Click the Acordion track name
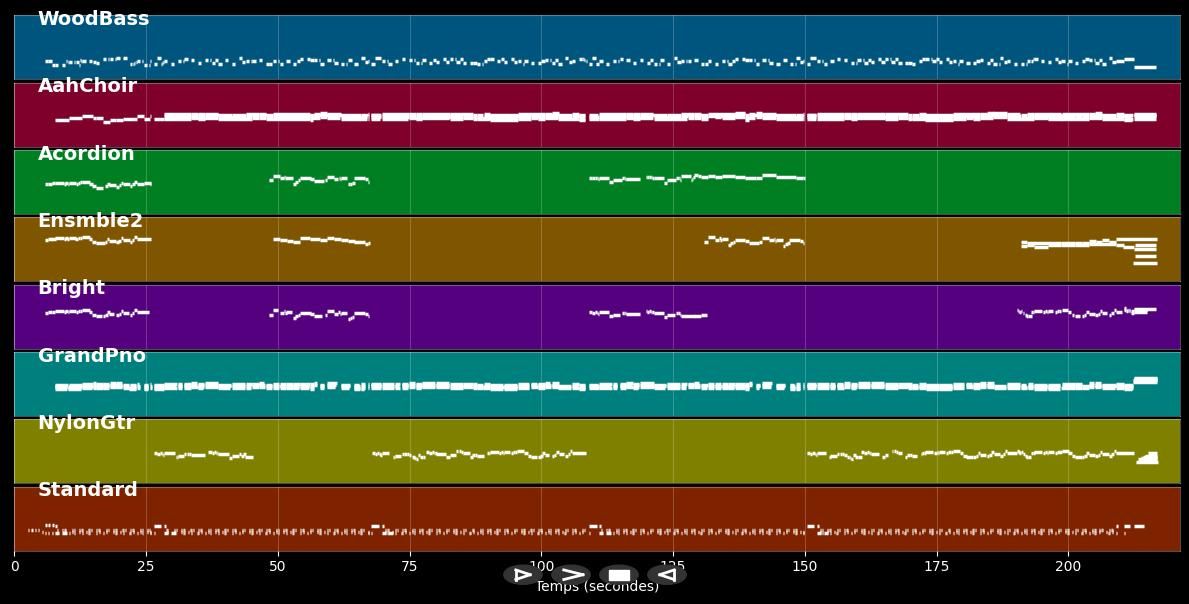1189x604 pixels. (x=86, y=154)
